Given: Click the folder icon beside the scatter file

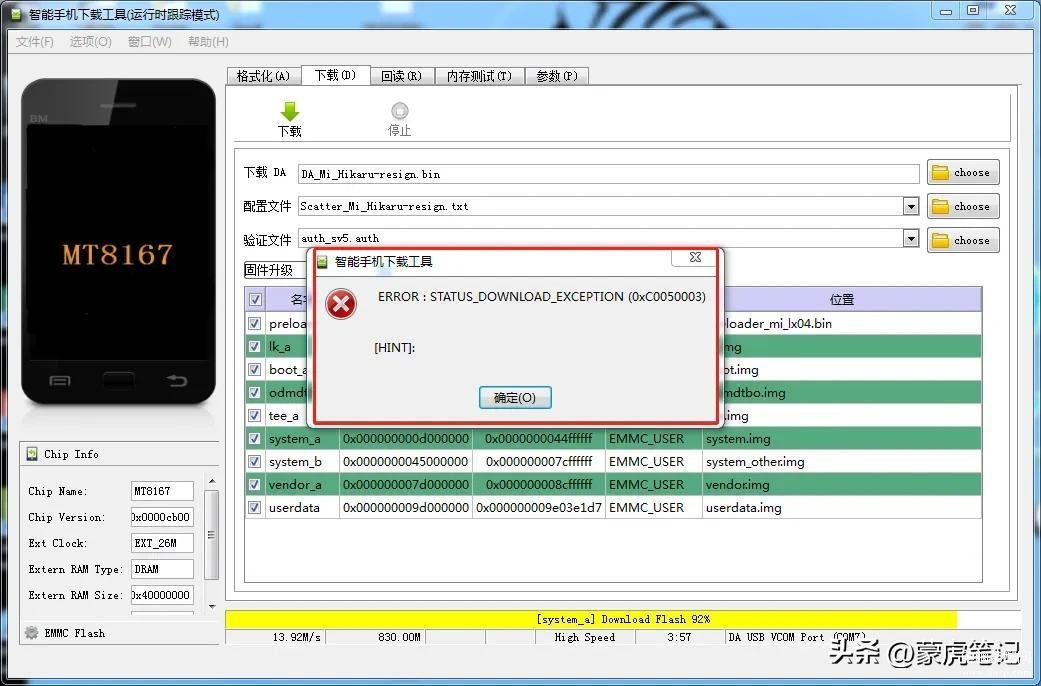Looking at the screenshot, I should click(x=940, y=207).
